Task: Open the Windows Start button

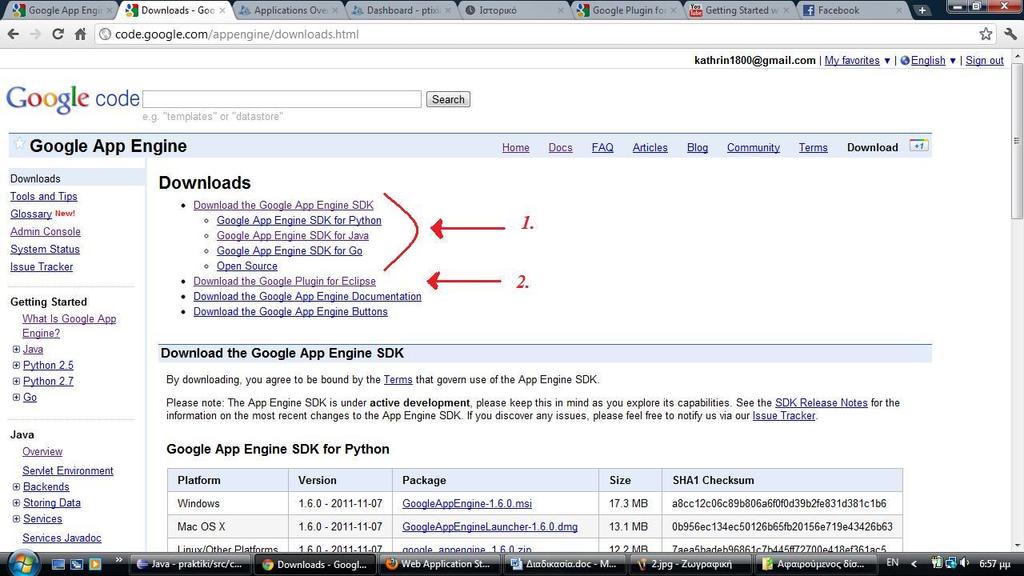Action: pyautogui.click(x=23, y=563)
